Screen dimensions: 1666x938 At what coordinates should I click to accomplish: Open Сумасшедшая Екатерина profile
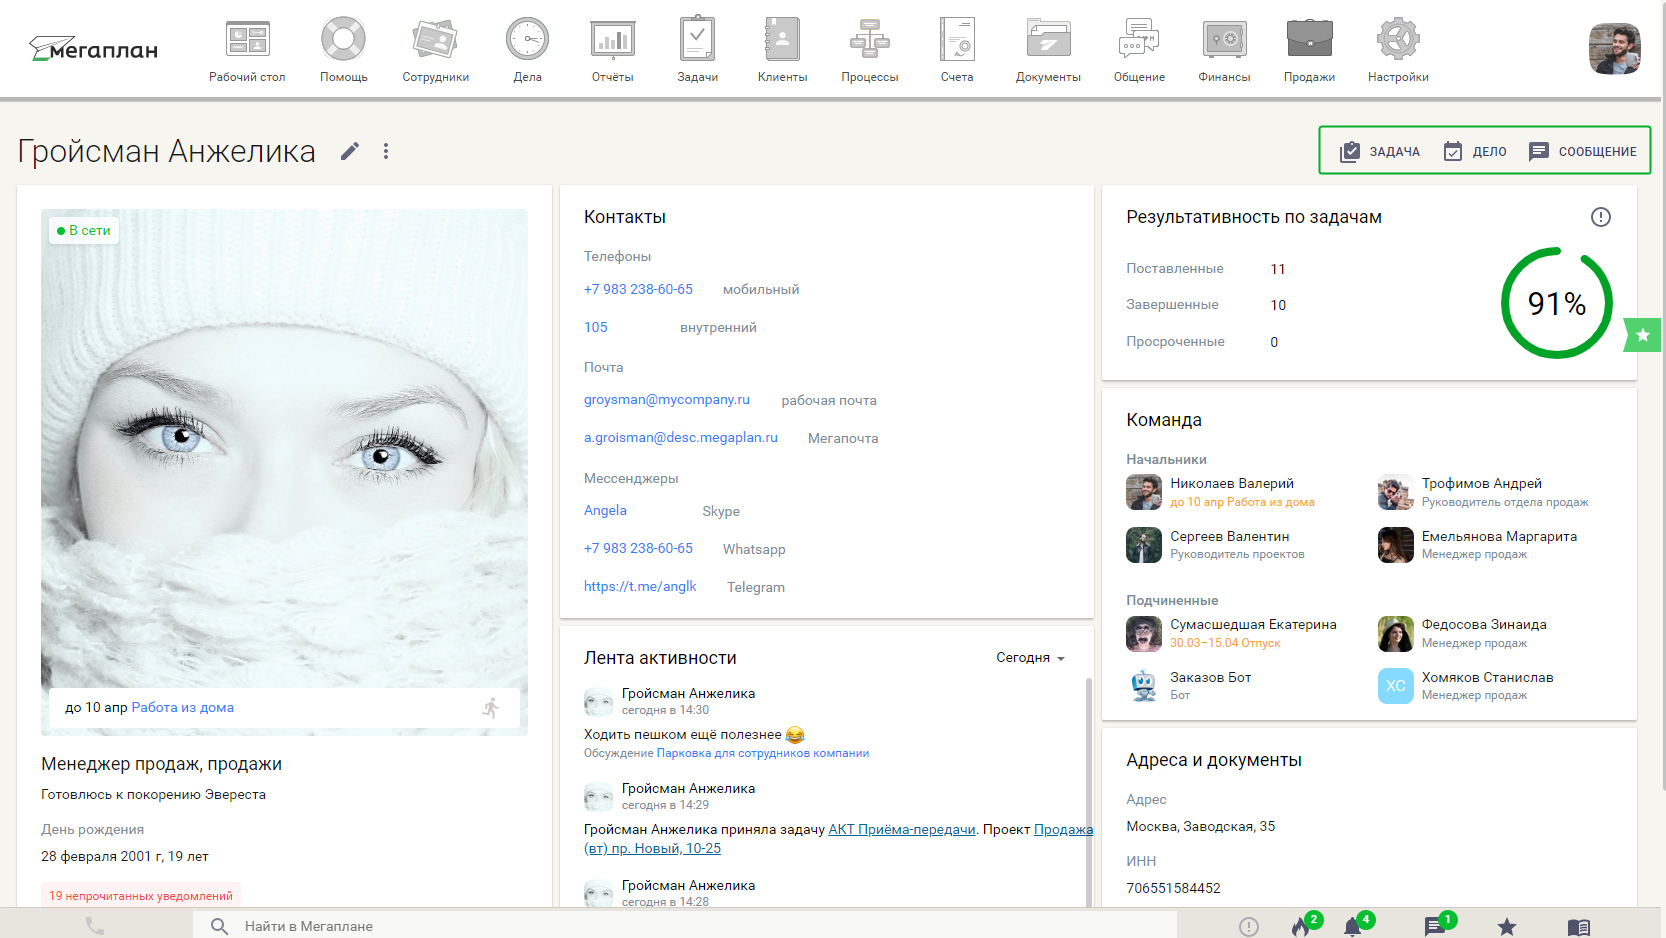pyautogui.click(x=1253, y=624)
